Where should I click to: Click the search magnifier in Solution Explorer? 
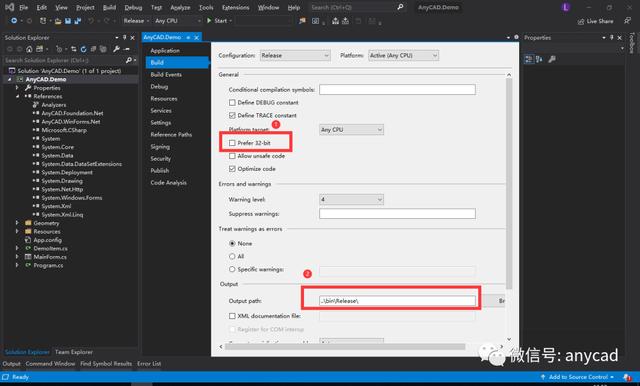click(129, 60)
